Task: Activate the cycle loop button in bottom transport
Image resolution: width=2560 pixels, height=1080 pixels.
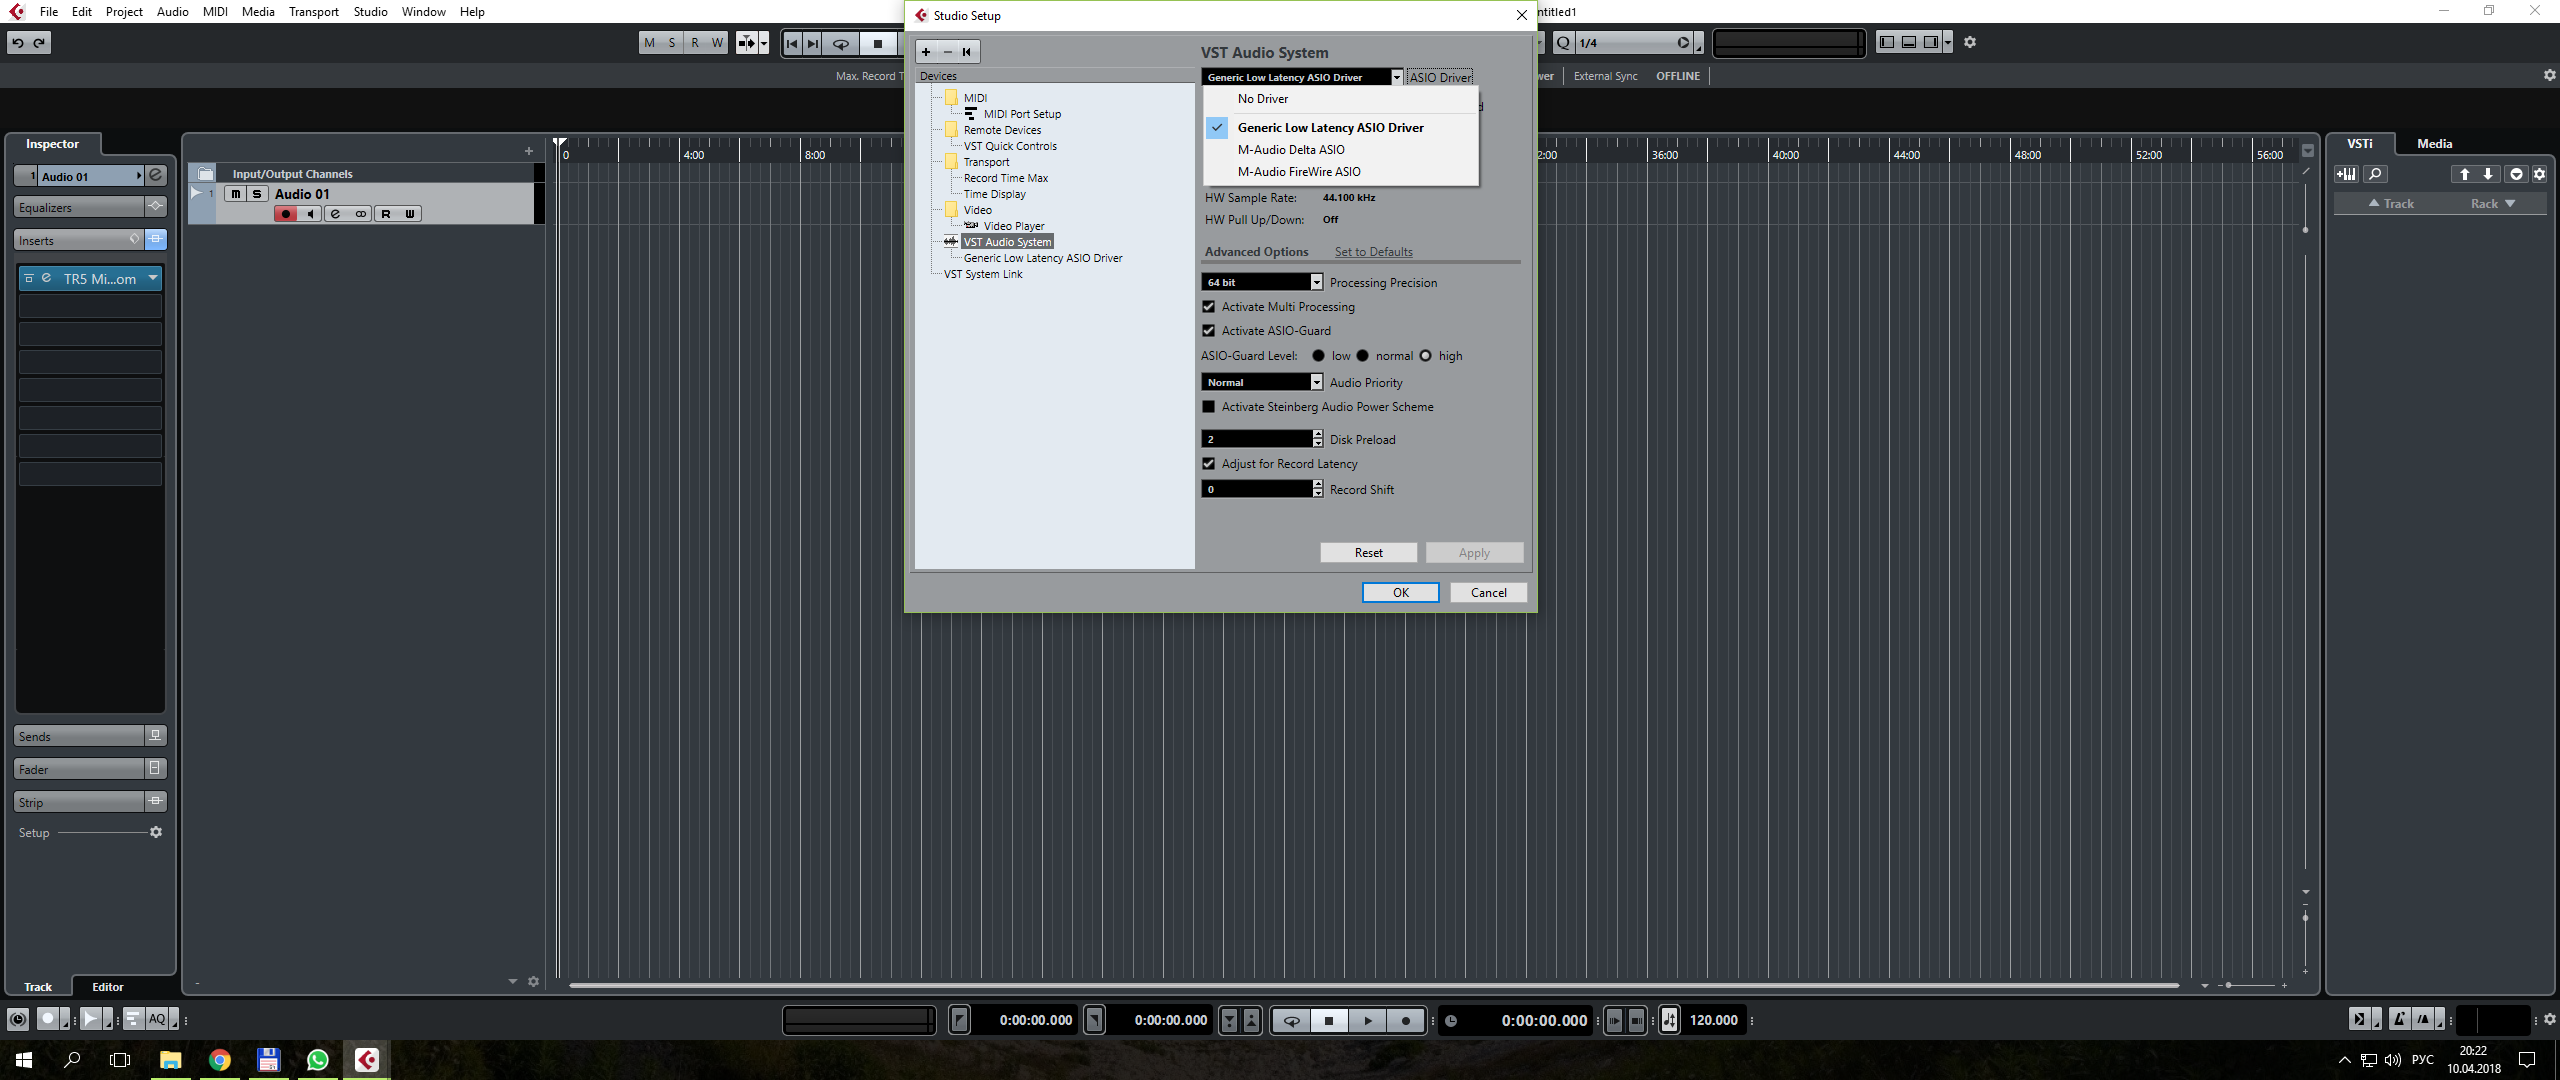Action: 1291,1021
